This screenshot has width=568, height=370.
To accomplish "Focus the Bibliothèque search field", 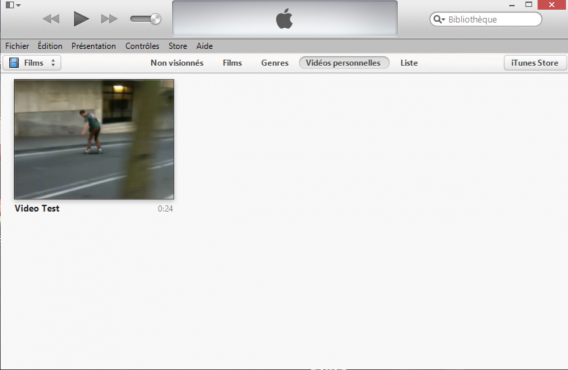I will (x=485, y=19).
